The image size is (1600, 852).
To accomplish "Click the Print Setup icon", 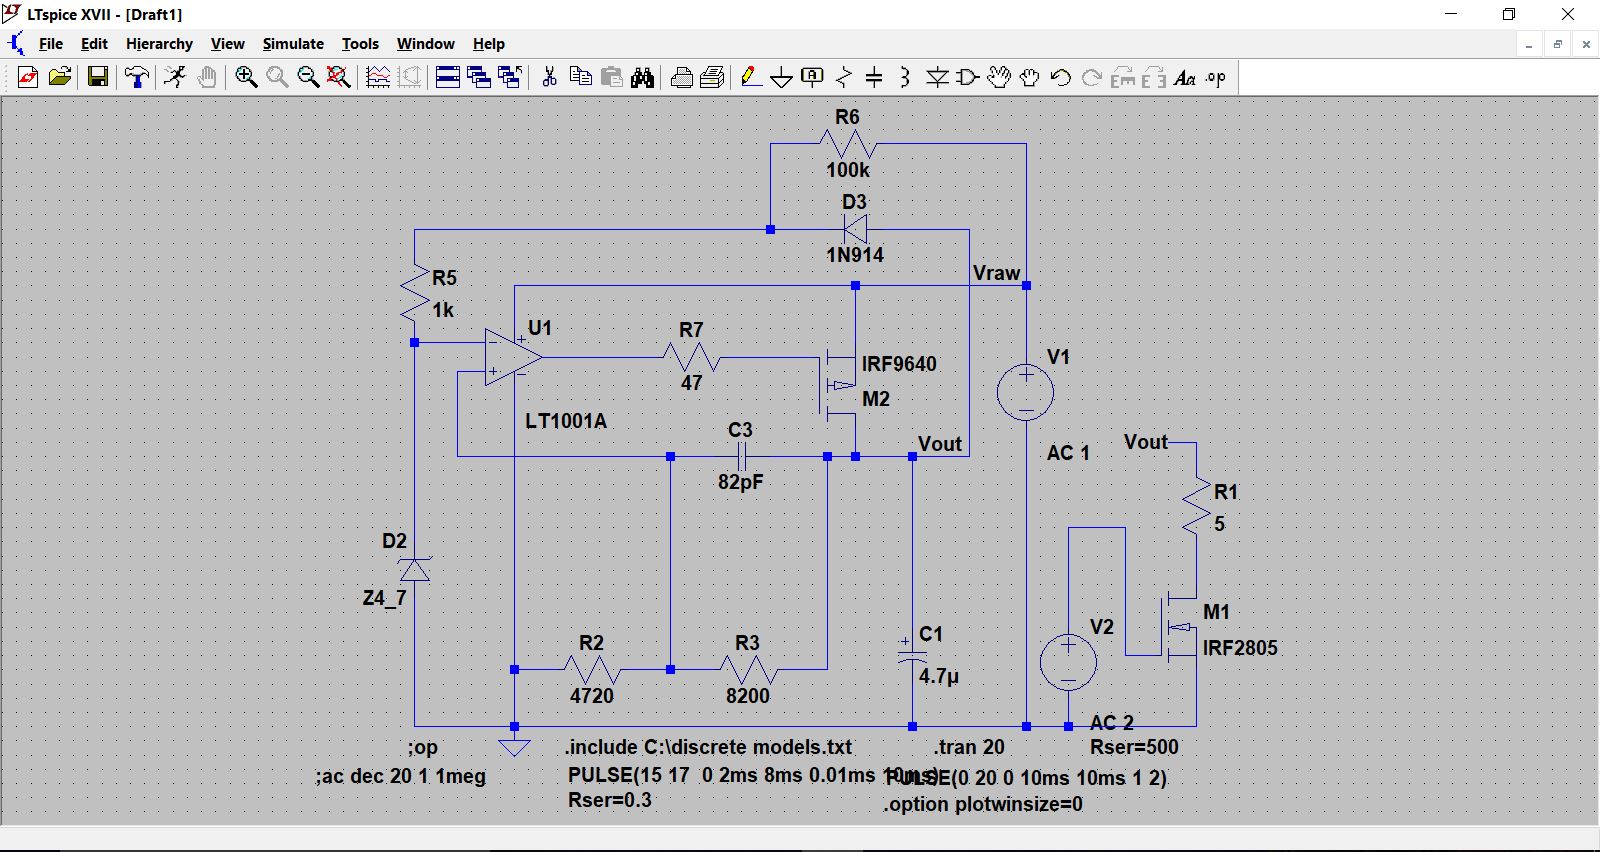I will (x=713, y=77).
